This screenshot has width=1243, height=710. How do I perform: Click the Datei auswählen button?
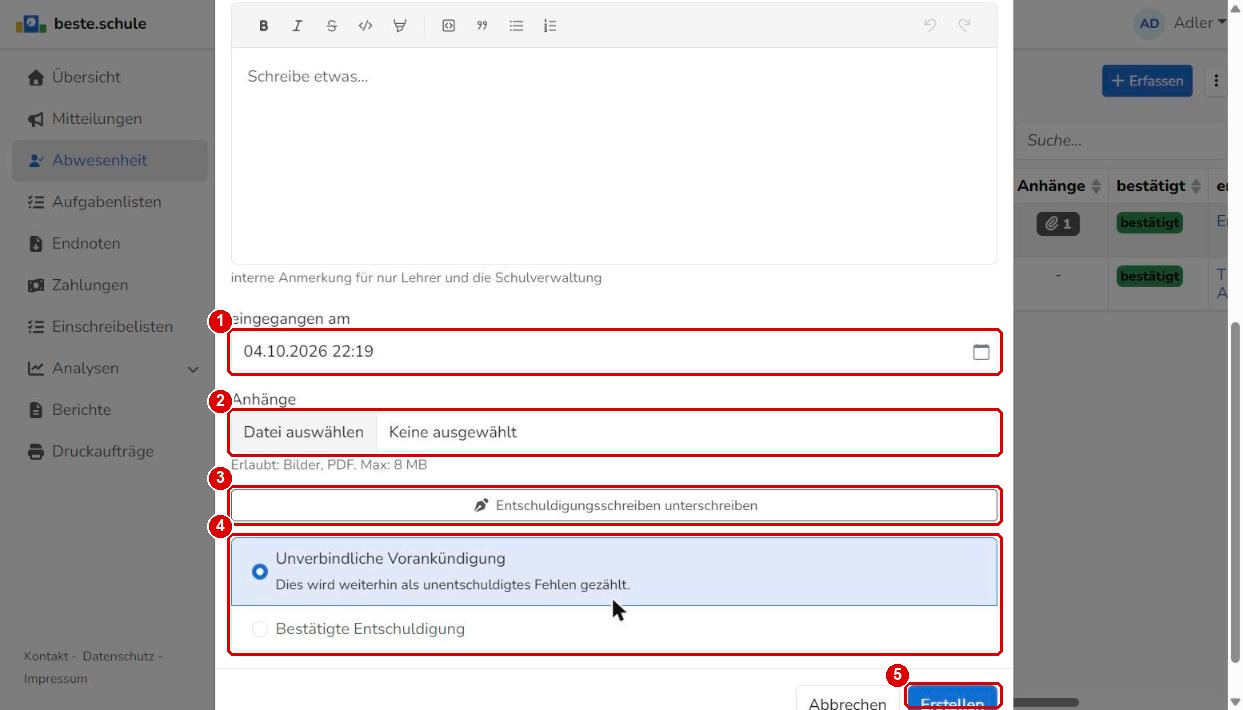304,432
